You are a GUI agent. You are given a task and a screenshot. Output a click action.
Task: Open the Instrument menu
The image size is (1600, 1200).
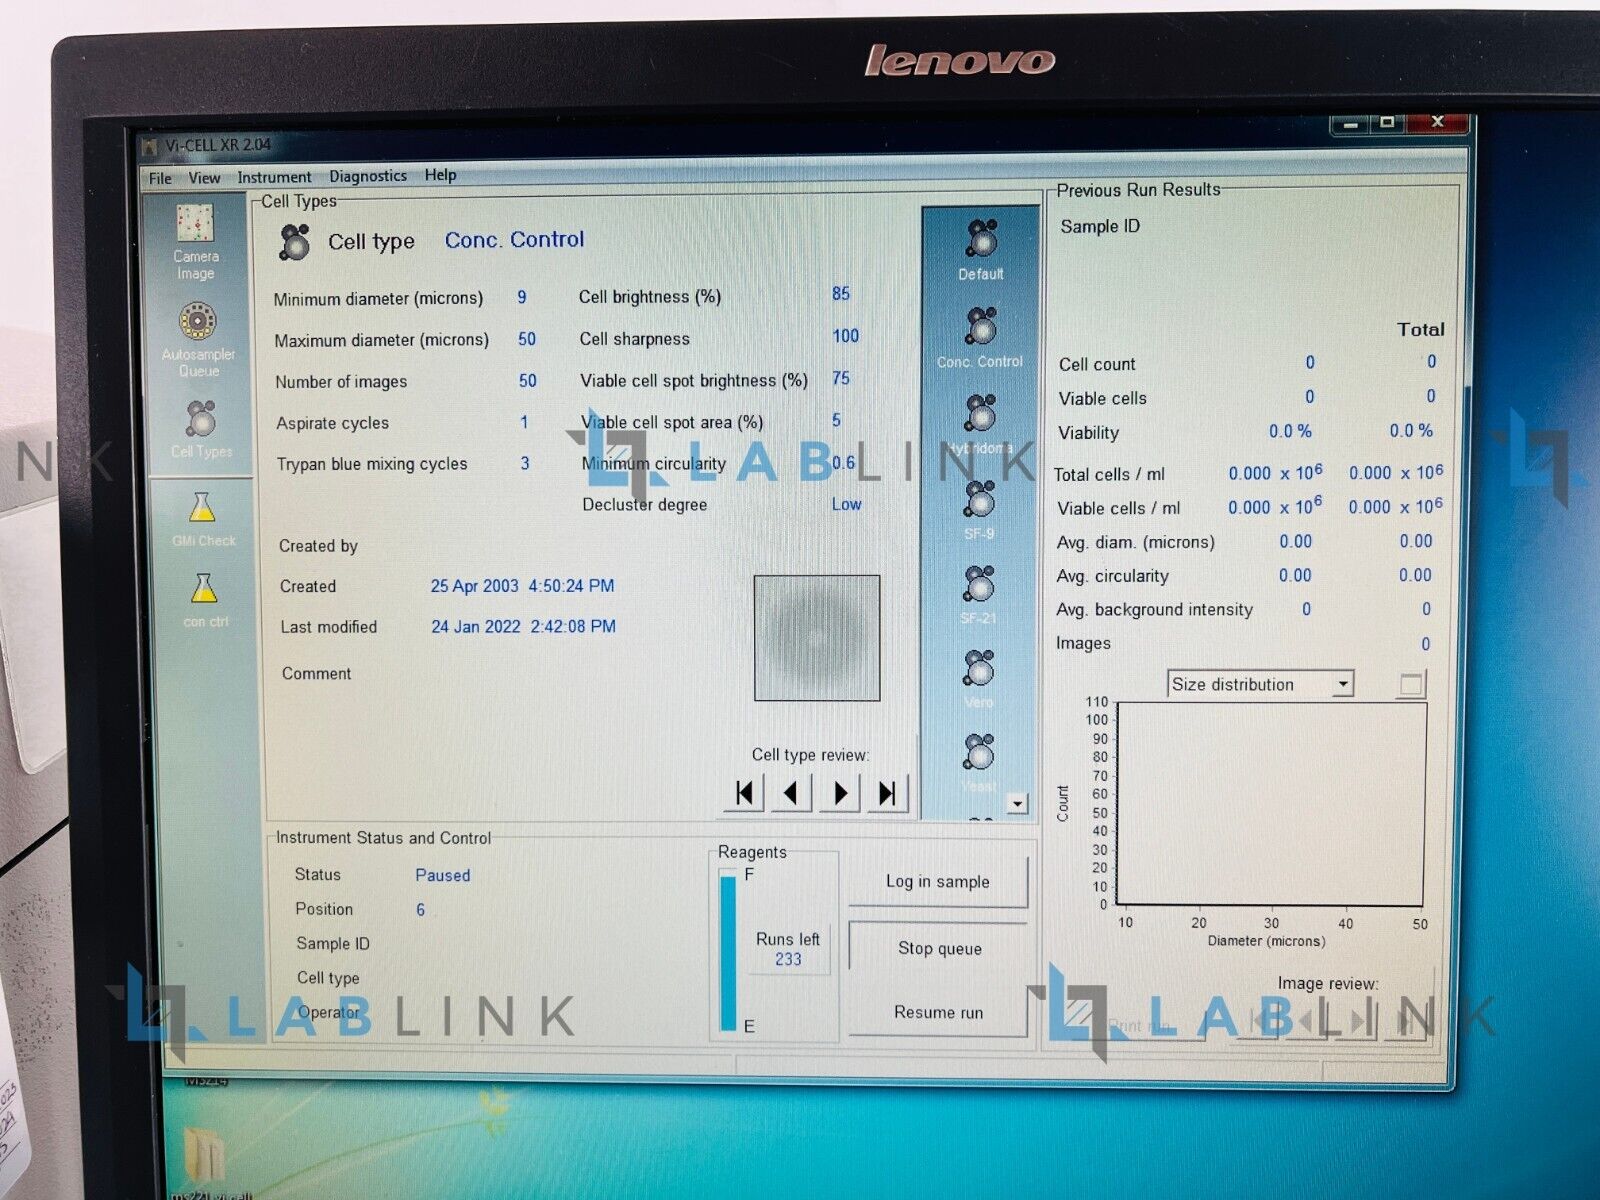click(x=275, y=176)
